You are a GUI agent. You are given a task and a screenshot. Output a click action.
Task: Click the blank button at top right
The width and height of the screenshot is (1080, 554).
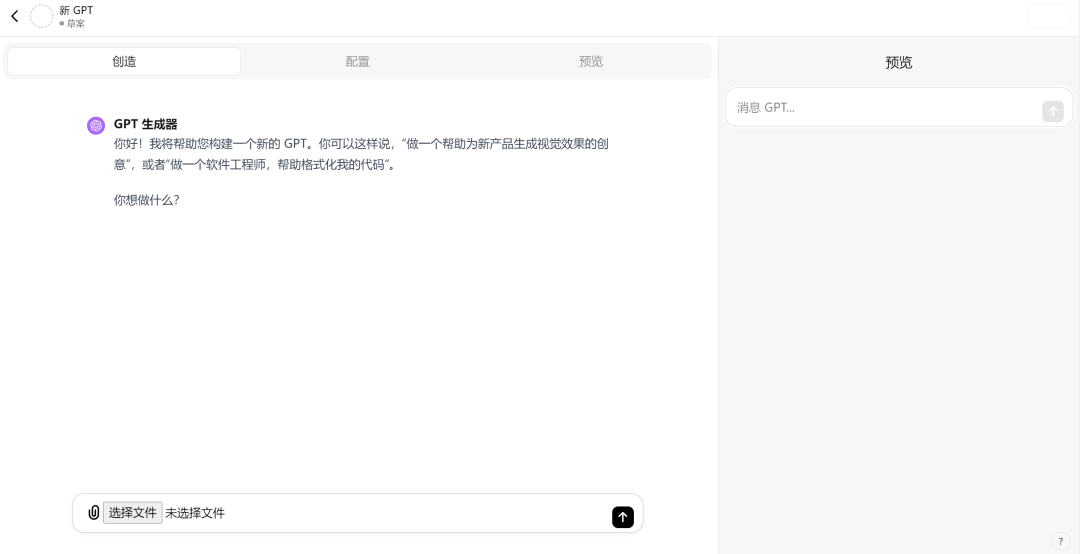[1048, 16]
